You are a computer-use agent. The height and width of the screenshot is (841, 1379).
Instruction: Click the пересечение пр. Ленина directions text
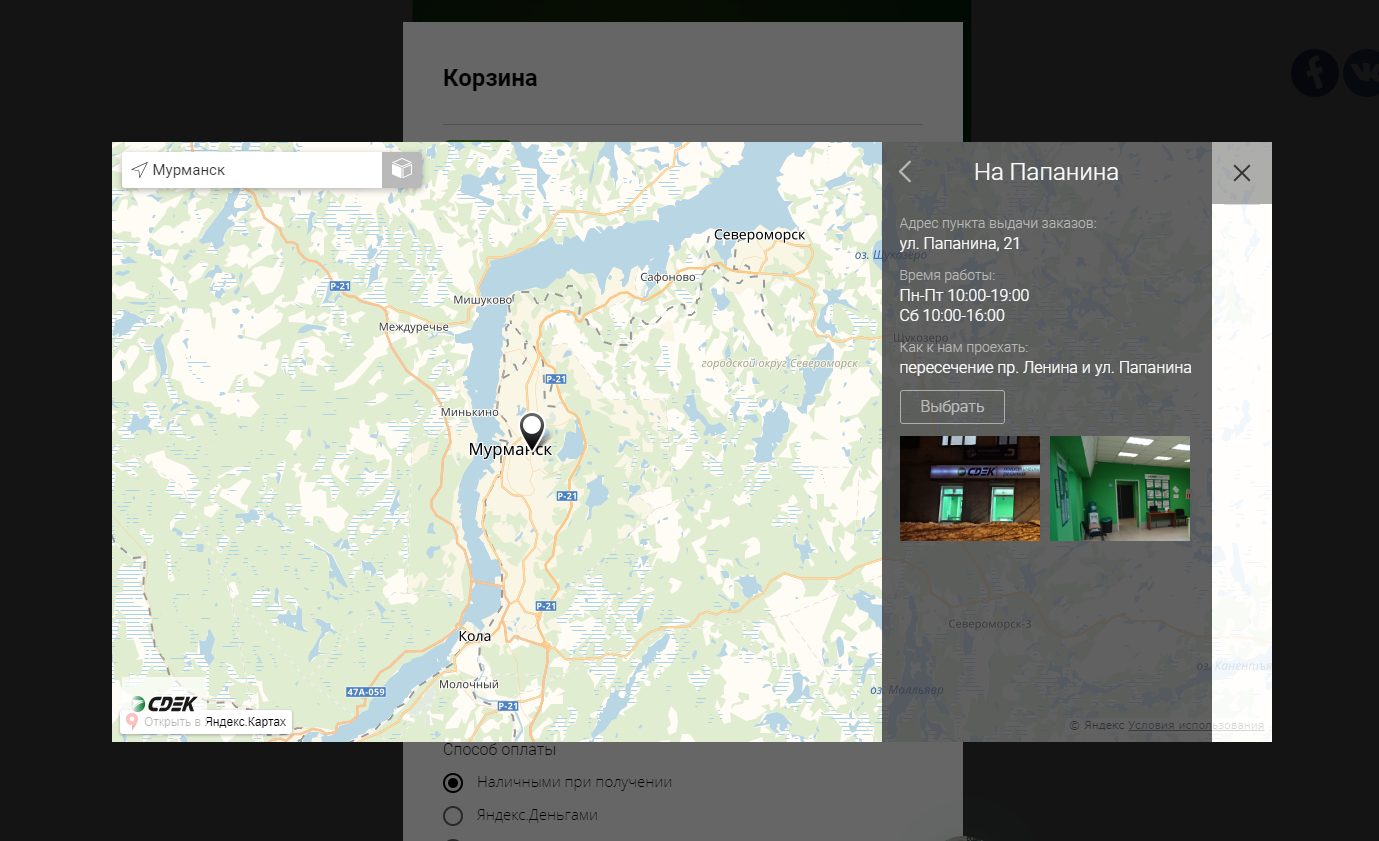click(1046, 367)
